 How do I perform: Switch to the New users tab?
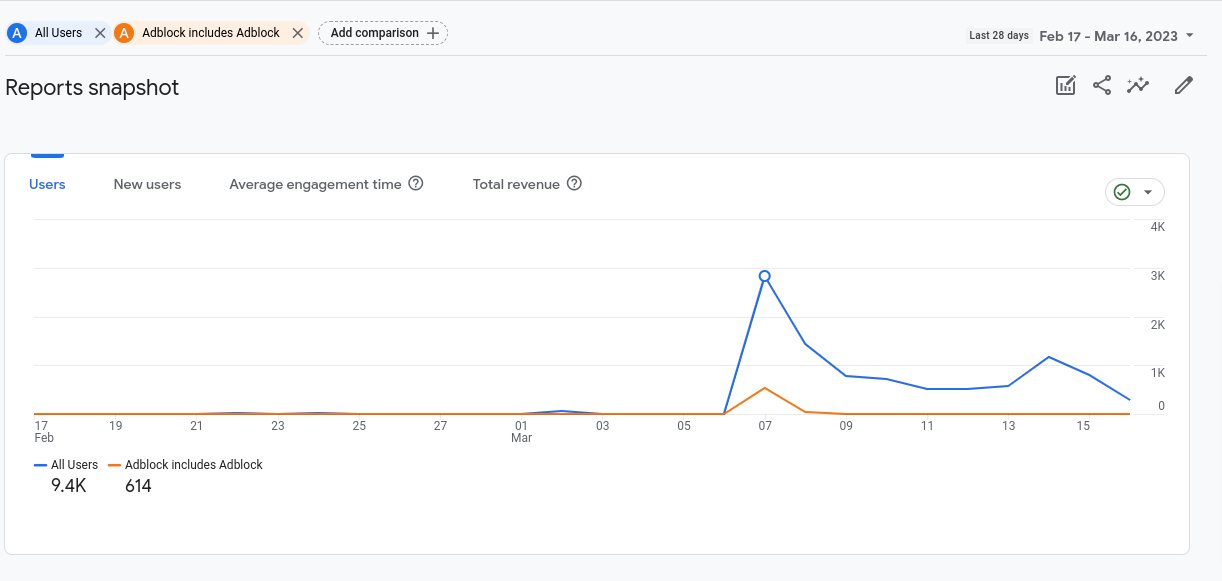(147, 185)
